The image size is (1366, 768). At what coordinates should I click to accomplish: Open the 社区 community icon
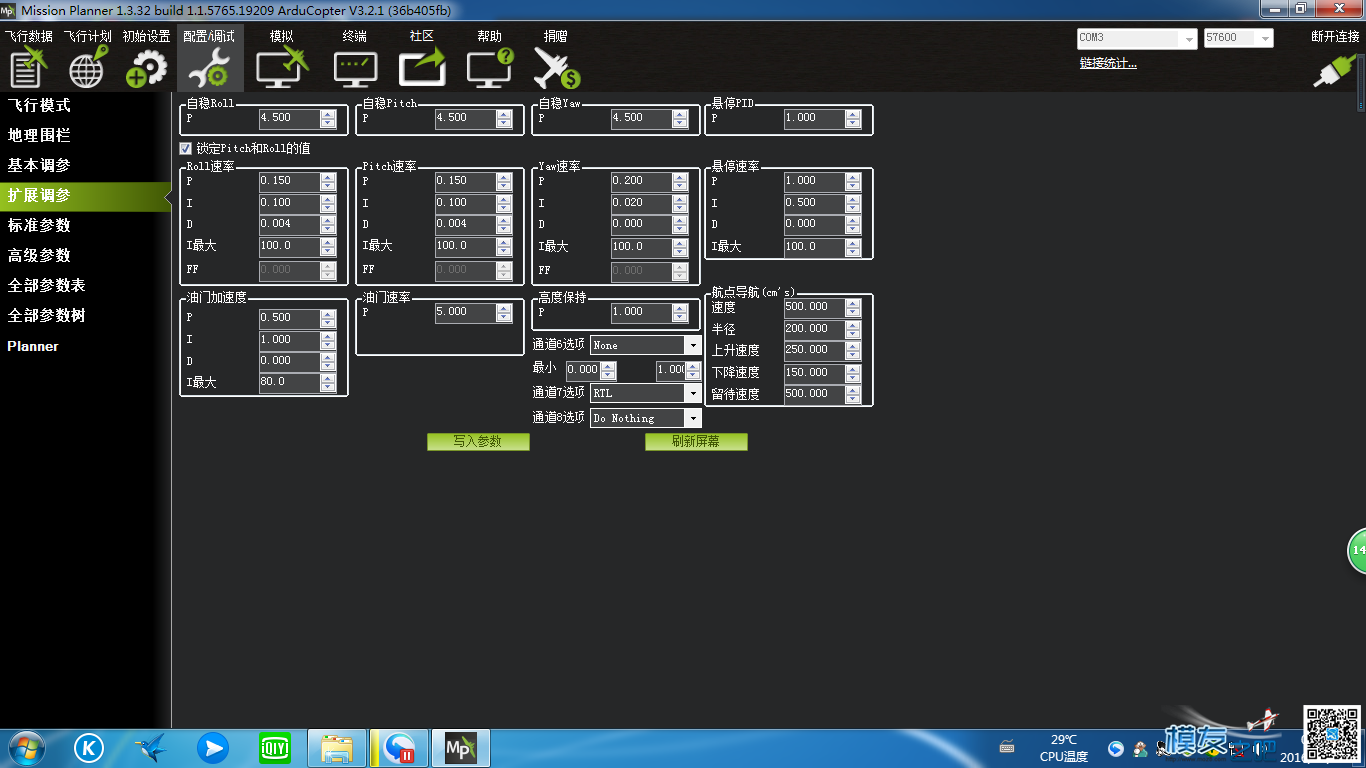tap(422, 67)
